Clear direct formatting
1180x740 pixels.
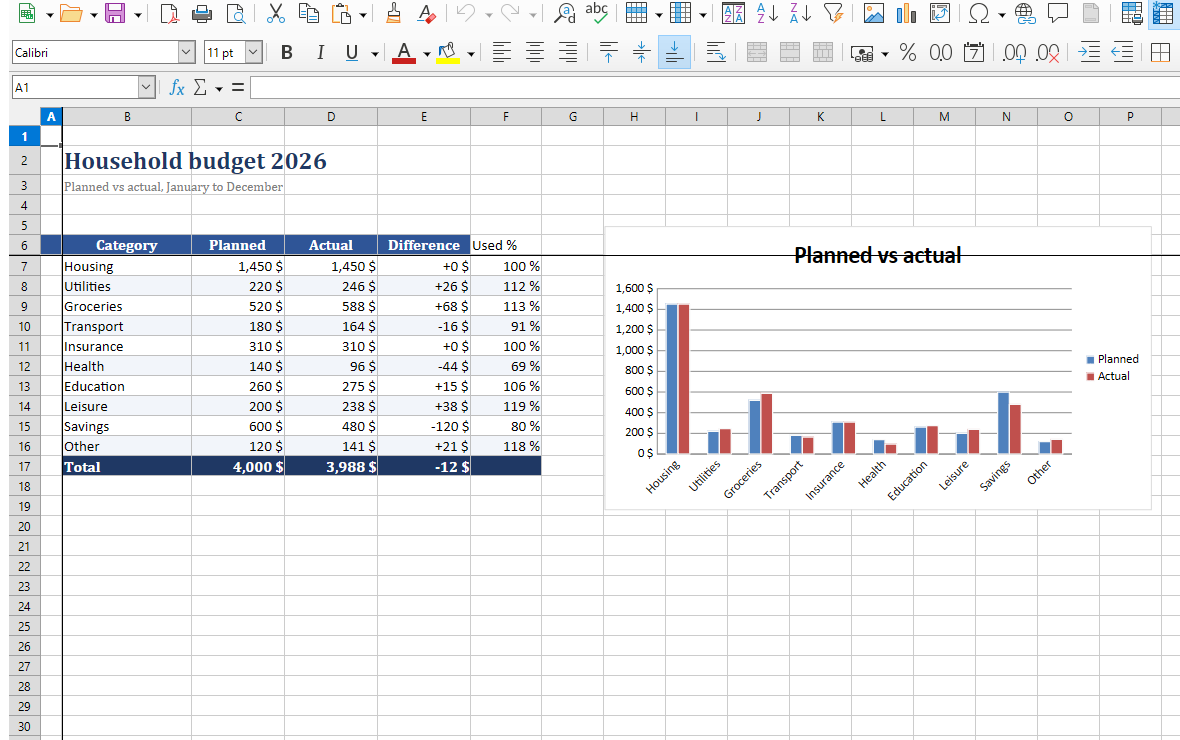427,13
